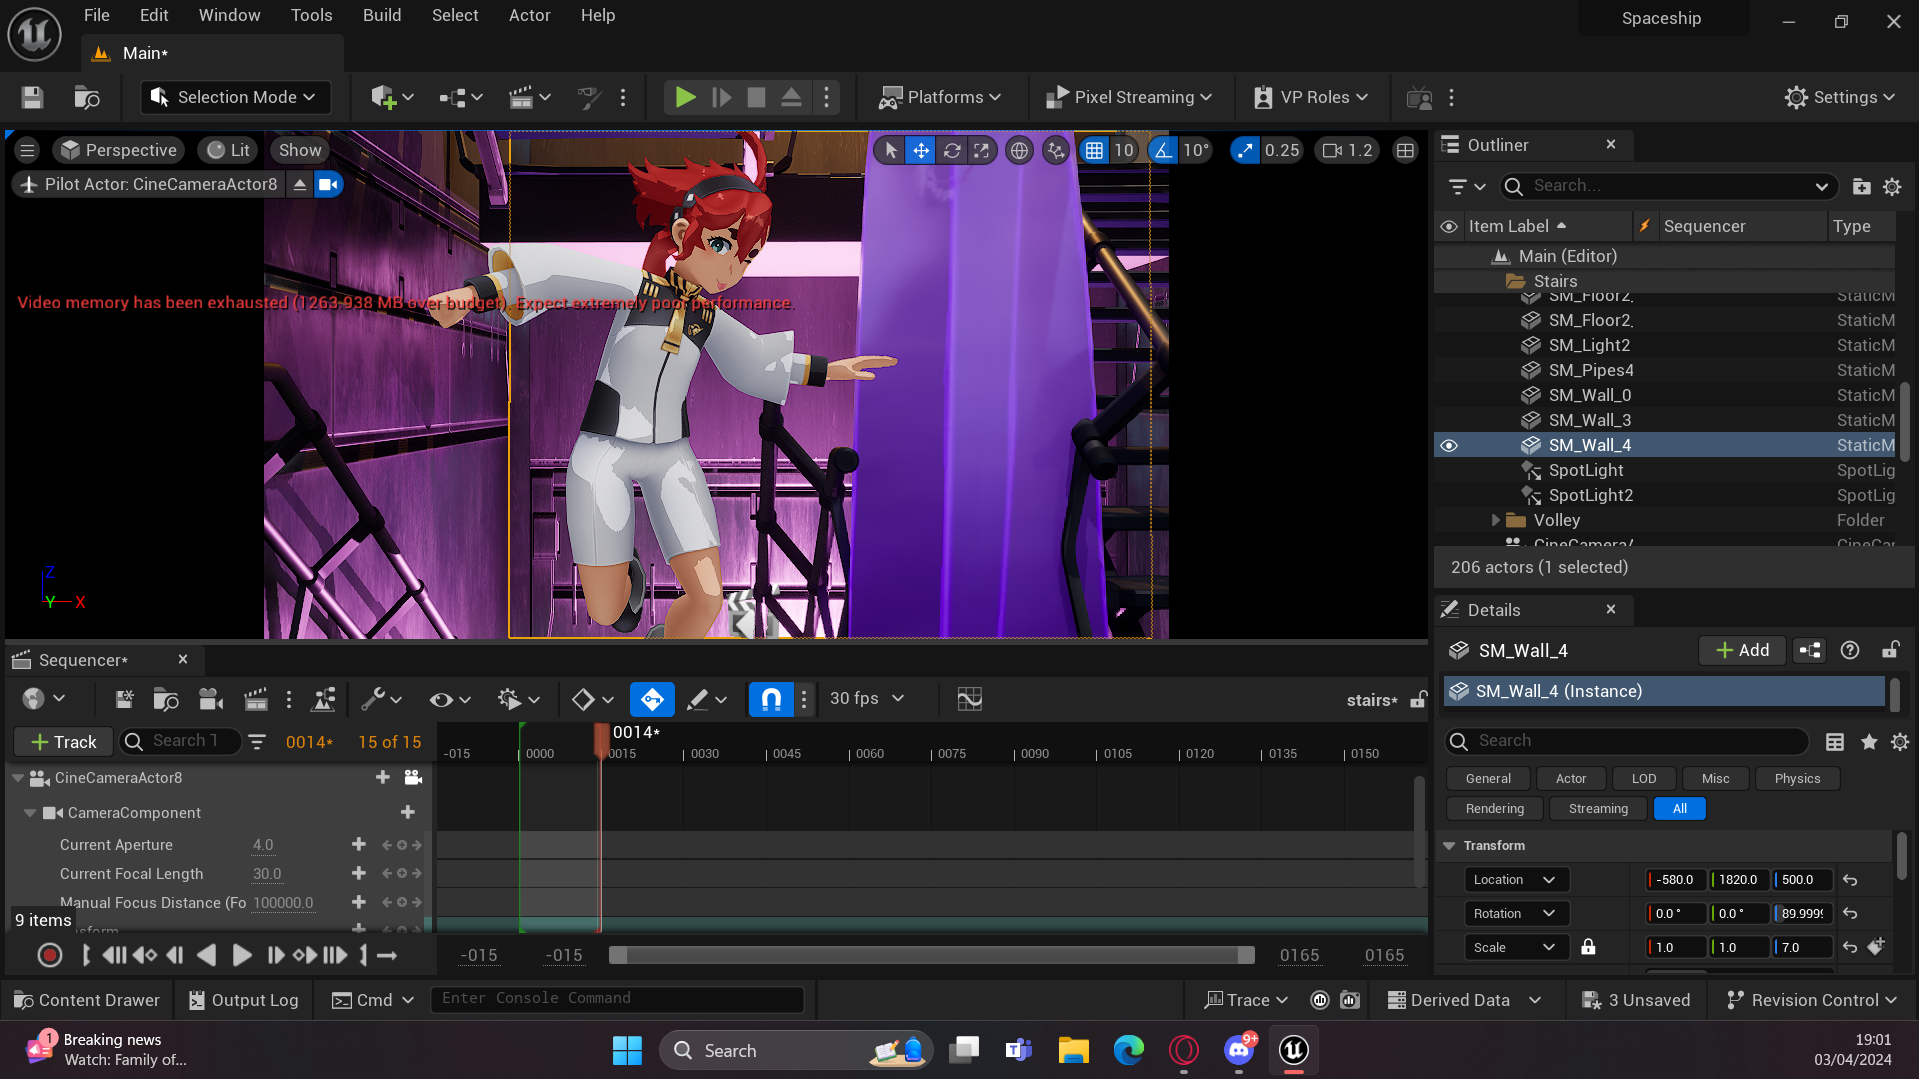Image resolution: width=1919 pixels, height=1079 pixels.
Task: Toggle the snapping magnet button in Sequencer
Action: coord(771,699)
